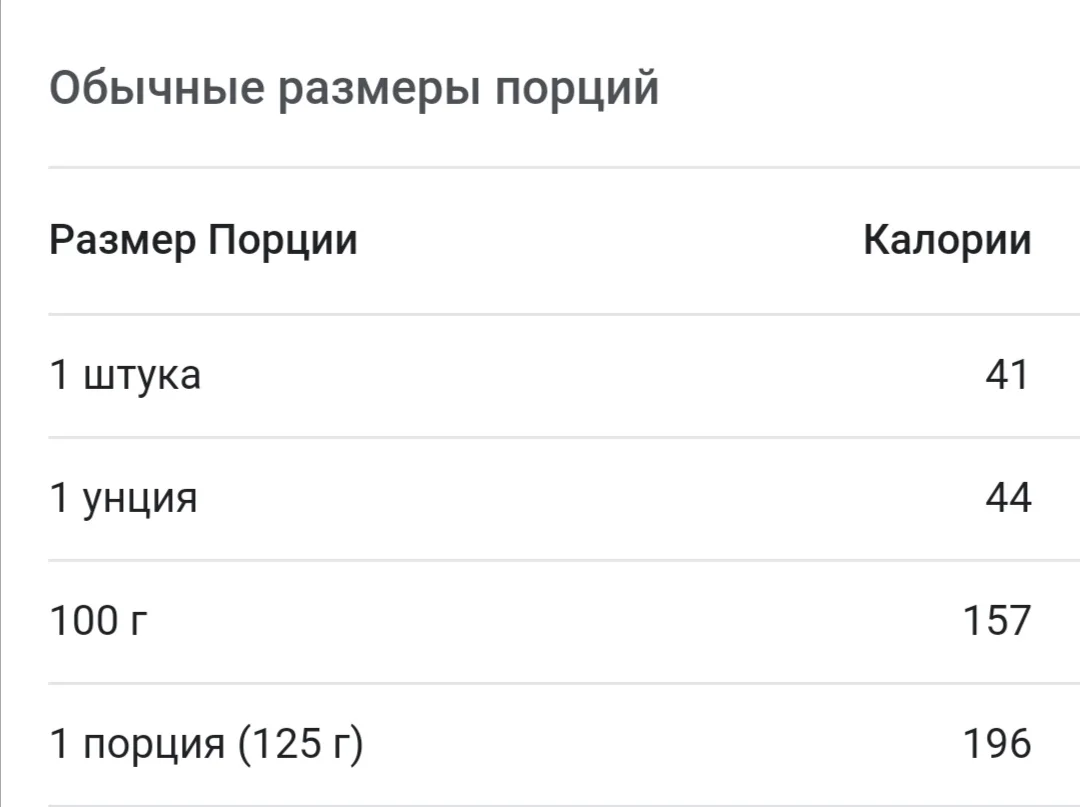The width and height of the screenshot is (1080, 807).
Task: Click the word "порций" in the heading
Action: point(578,89)
